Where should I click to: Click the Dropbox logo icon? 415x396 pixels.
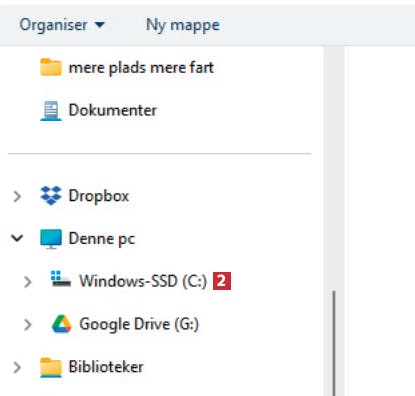pos(51,195)
